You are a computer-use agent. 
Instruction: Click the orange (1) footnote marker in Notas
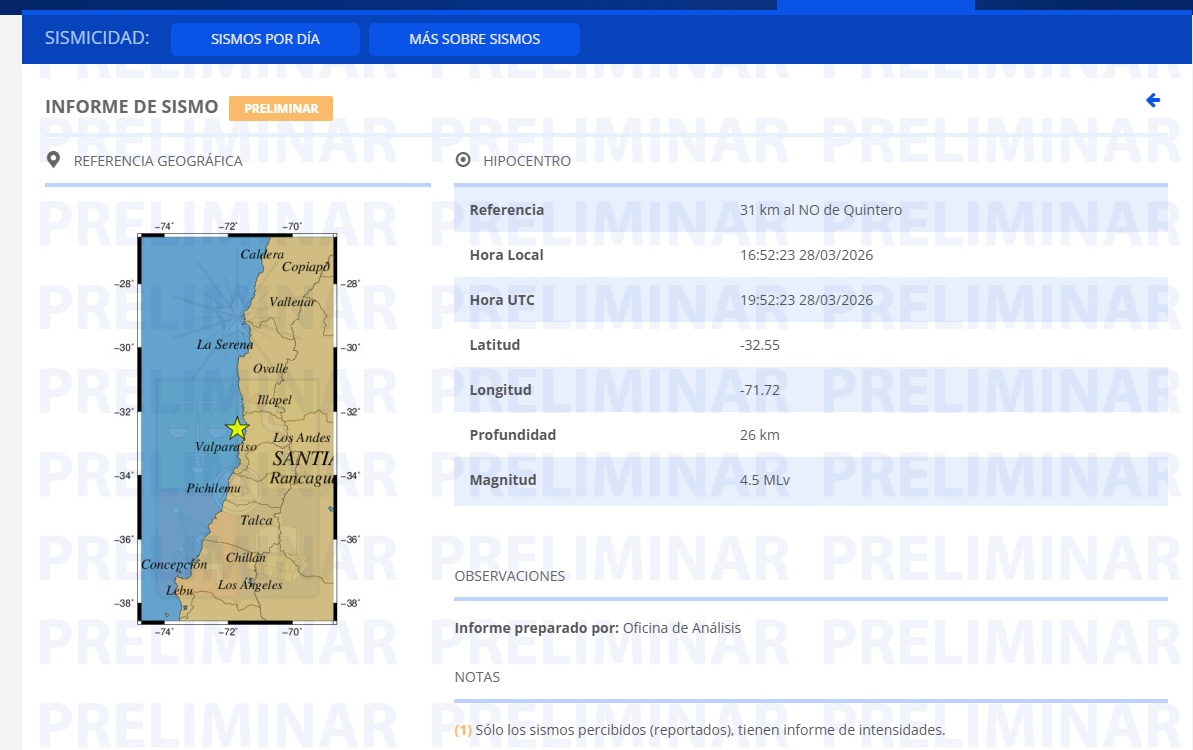463,730
